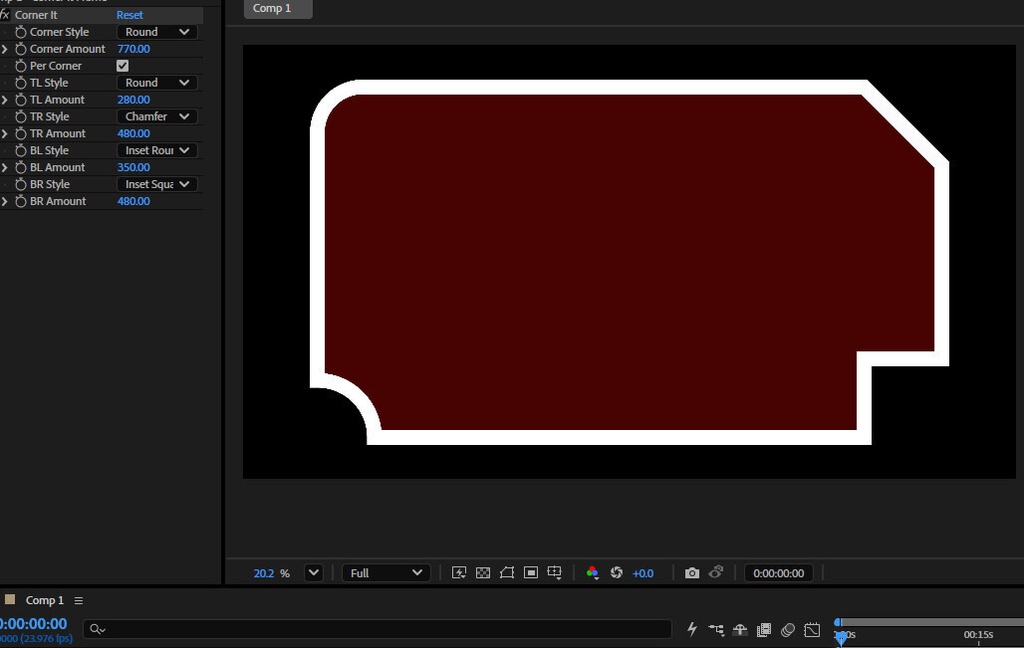Toggle Corner Amount stopwatch
The height and width of the screenshot is (648, 1024).
21,49
